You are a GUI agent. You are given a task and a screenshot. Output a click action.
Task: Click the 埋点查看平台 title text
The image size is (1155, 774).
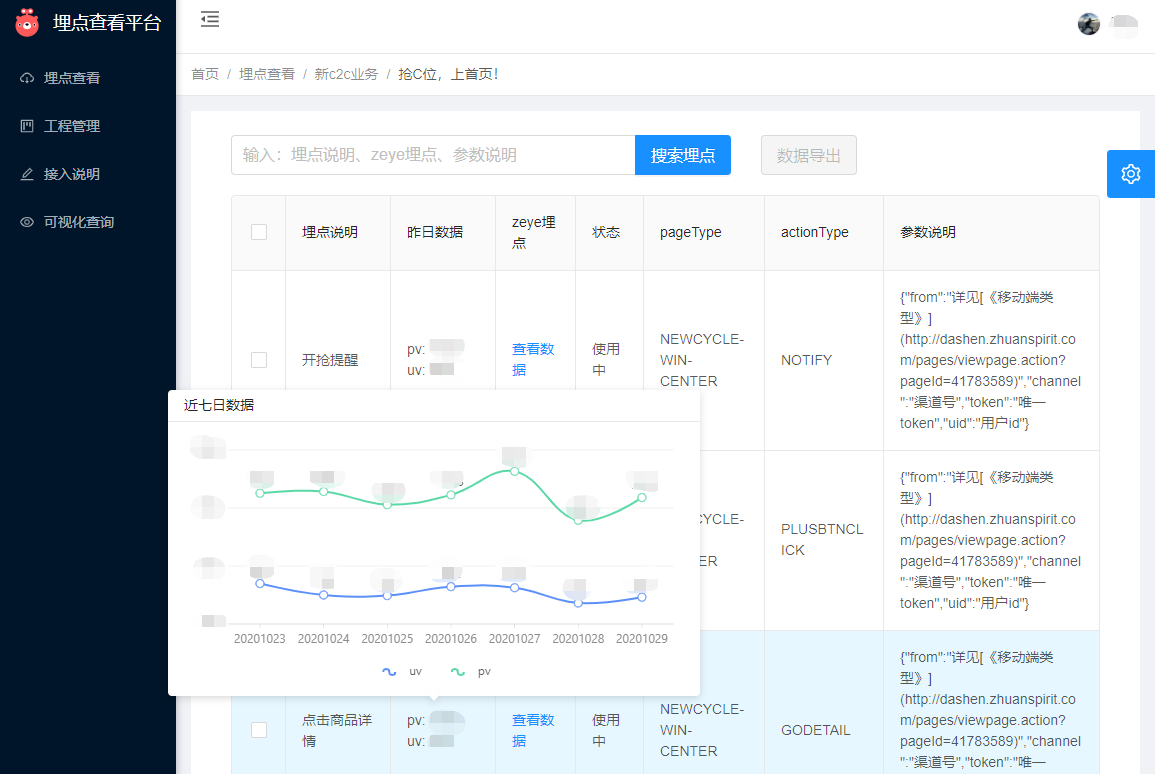pyautogui.click(x=107, y=23)
